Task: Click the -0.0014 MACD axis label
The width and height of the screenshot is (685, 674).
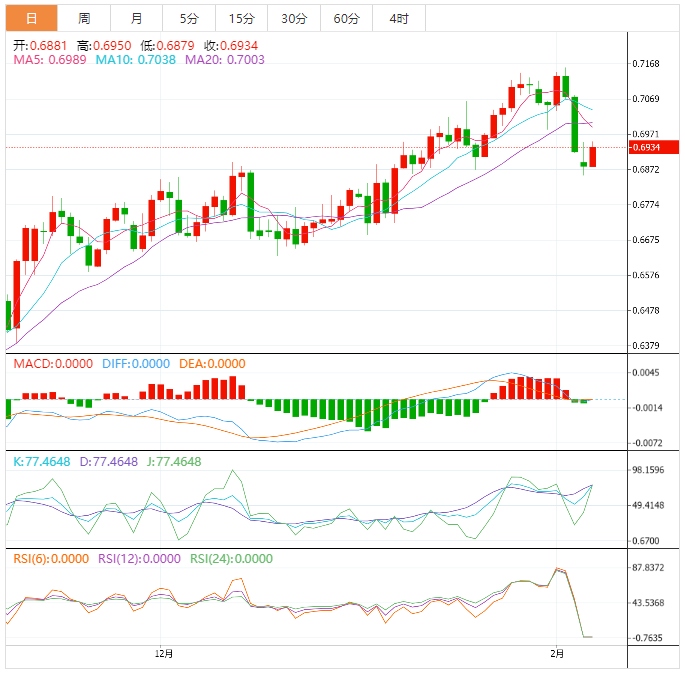Action: [646, 408]
